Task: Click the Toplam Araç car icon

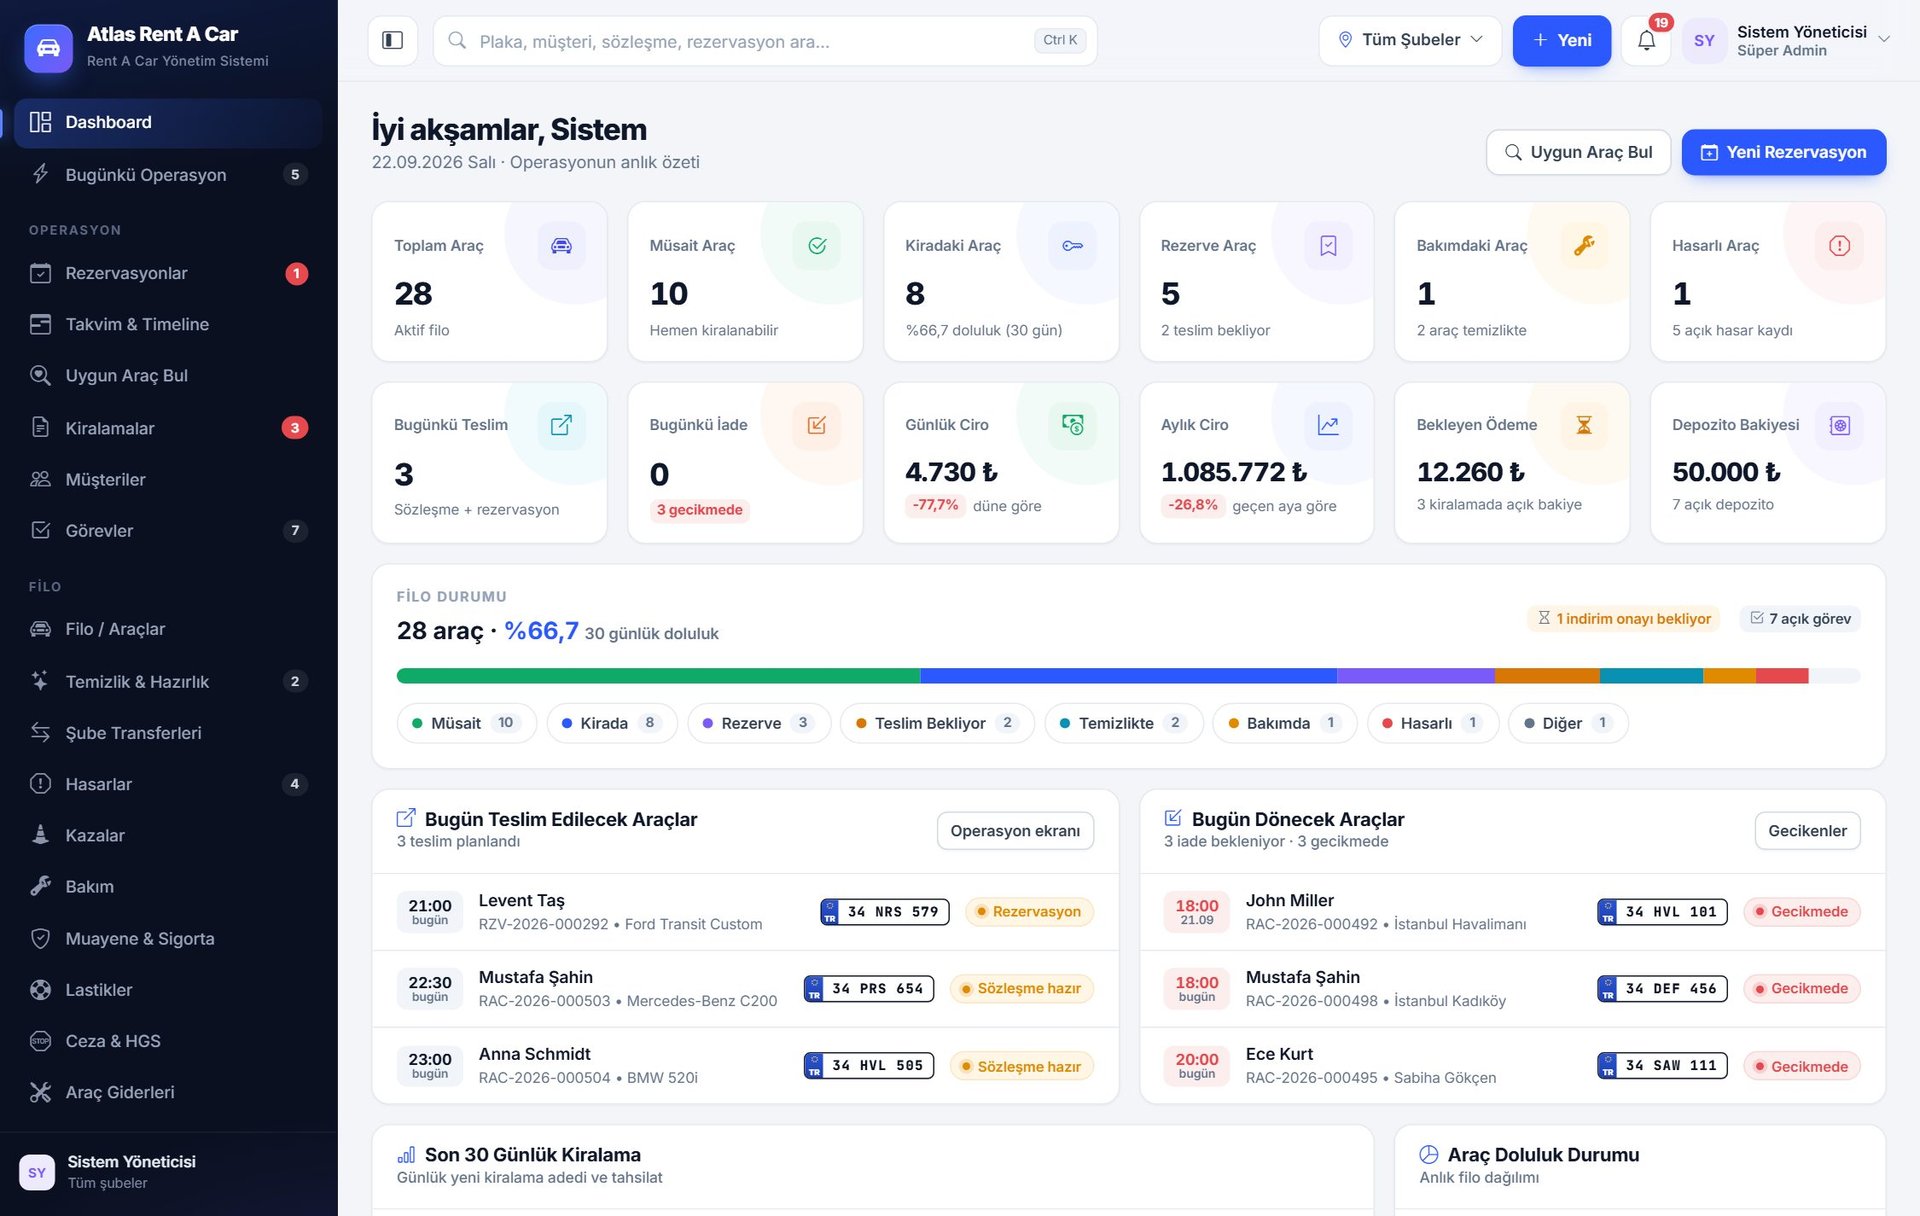Action: tap(561, 245)
